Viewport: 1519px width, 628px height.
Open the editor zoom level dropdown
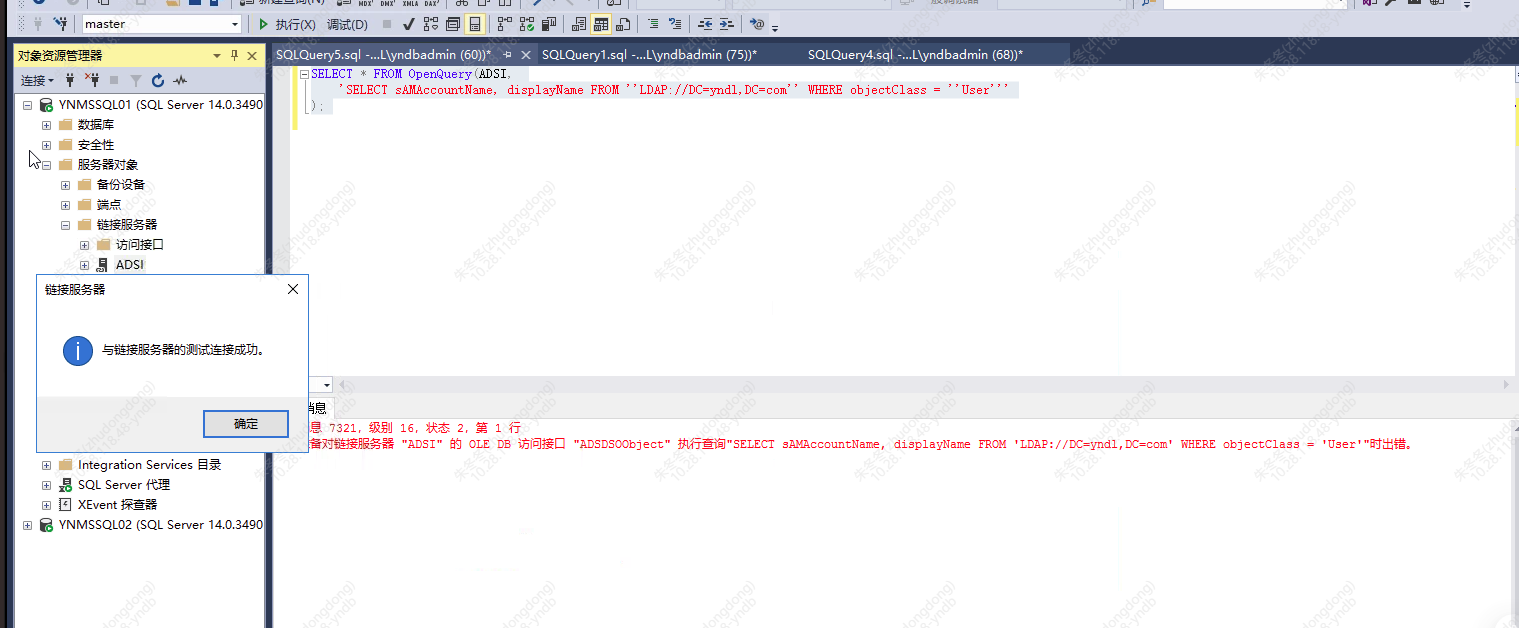click(327, 385)
